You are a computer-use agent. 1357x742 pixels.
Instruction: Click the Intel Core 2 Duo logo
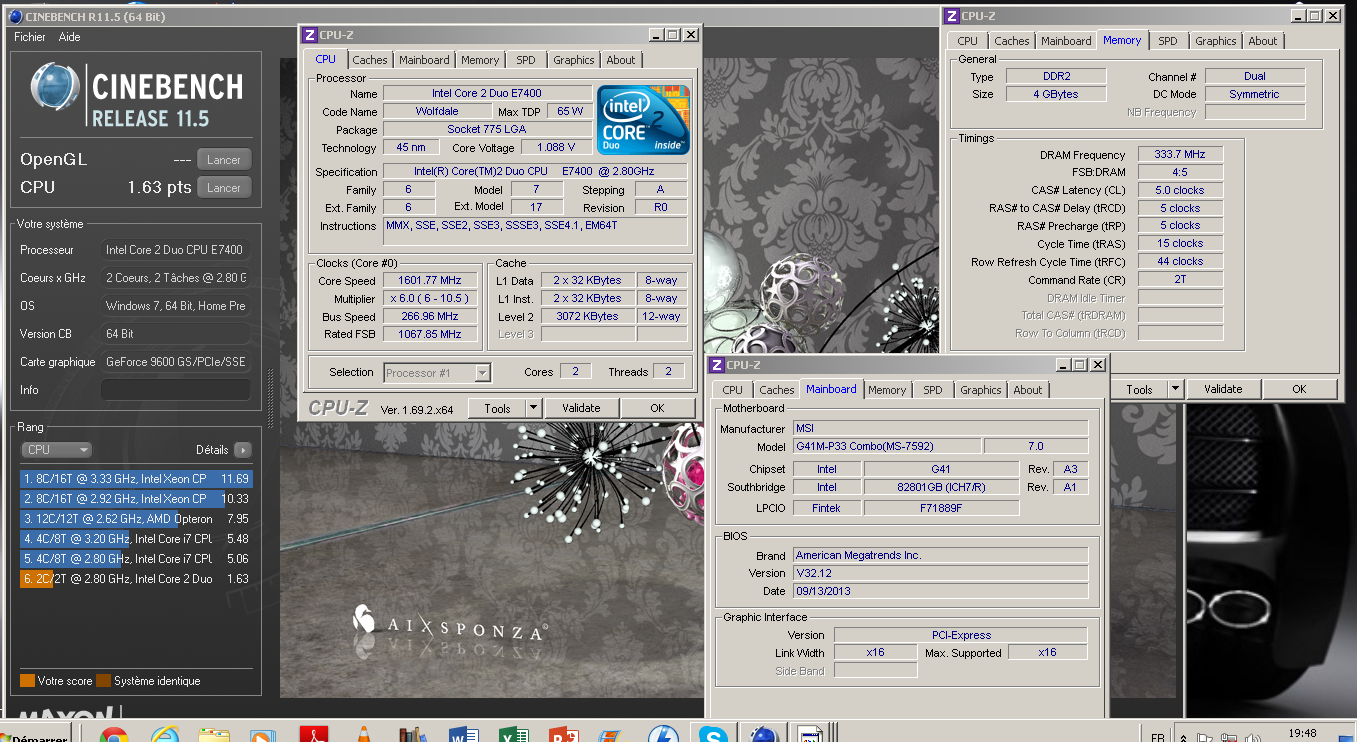pos(643,119)
